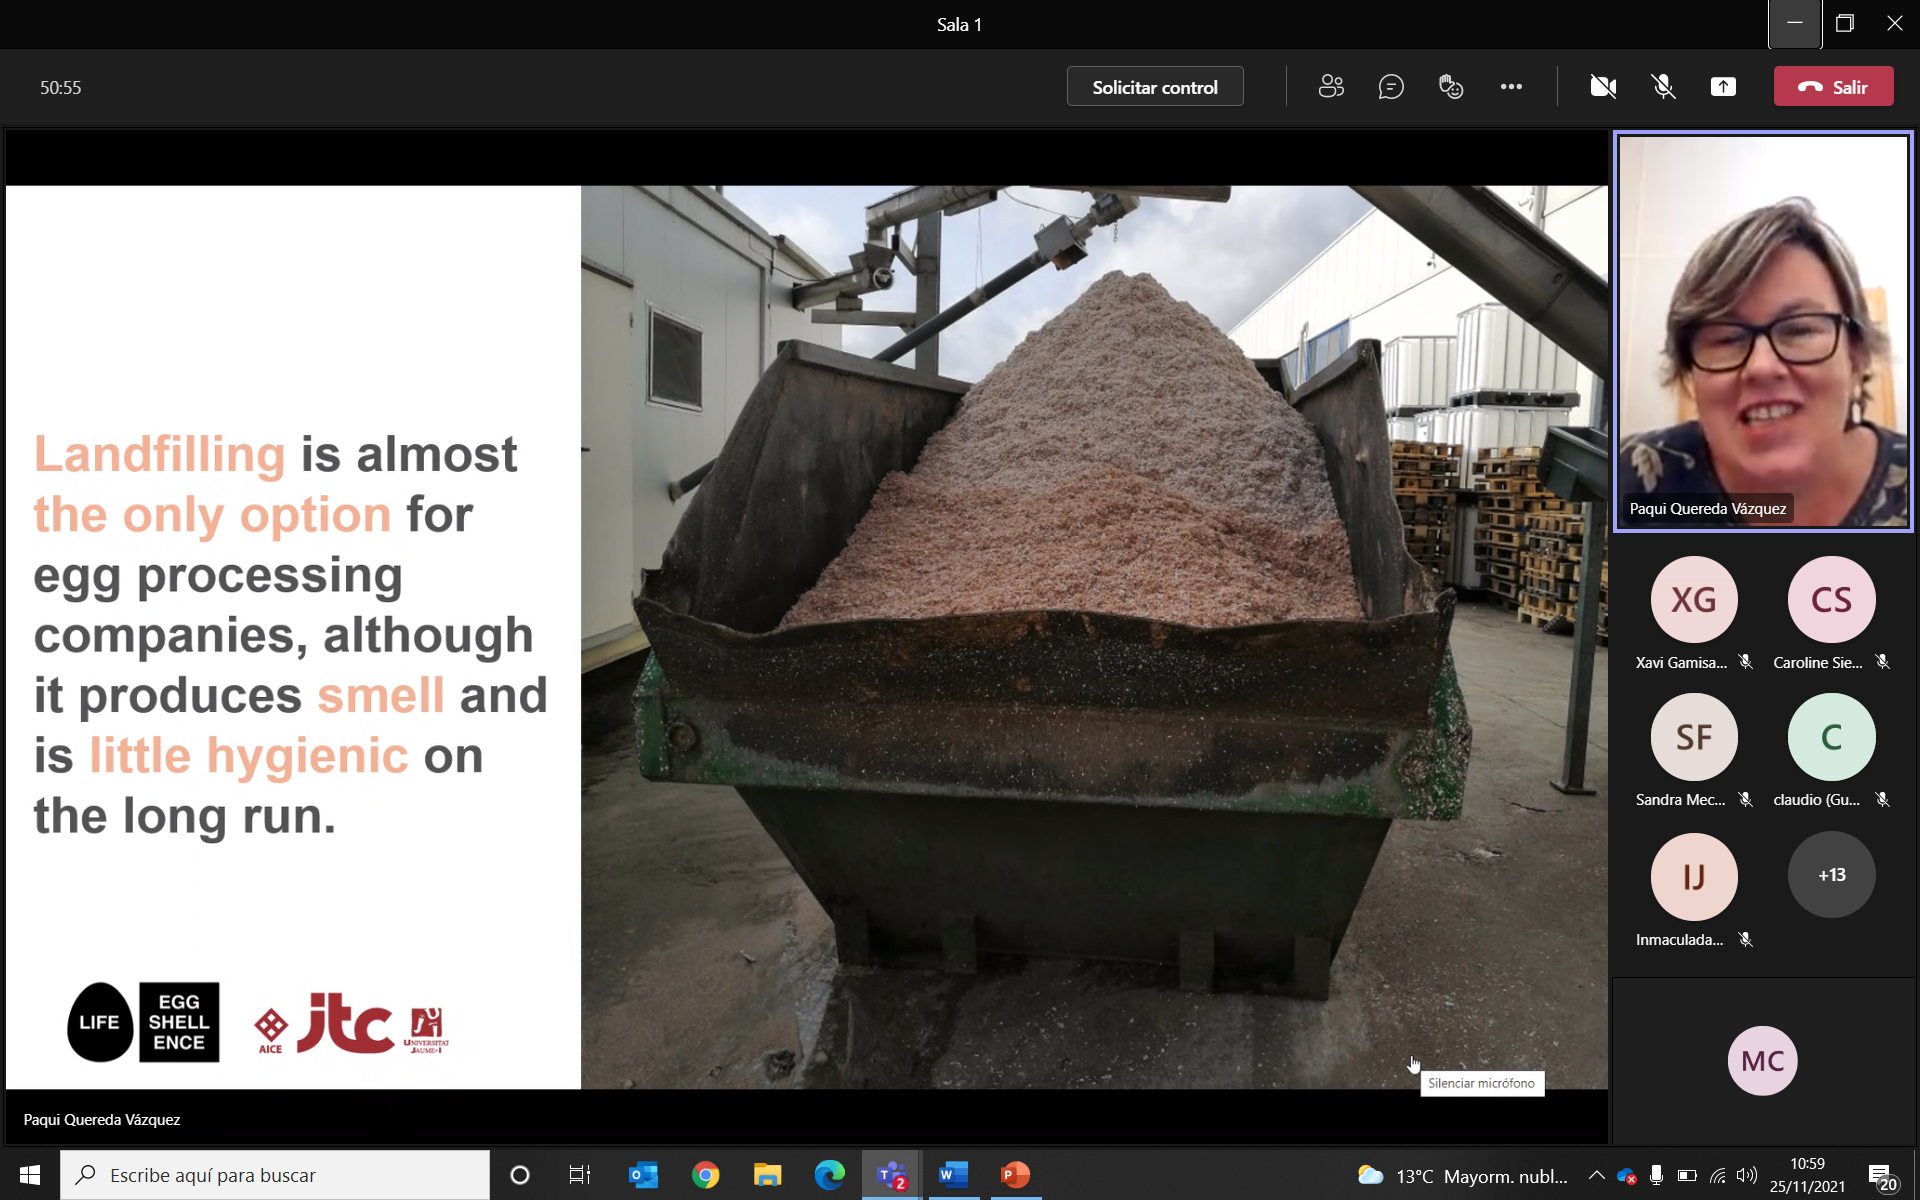1920x1200 pixels.
Task: Open the clock showing 10:59
Action: pyautogui.click(x=1807, y=1175)
